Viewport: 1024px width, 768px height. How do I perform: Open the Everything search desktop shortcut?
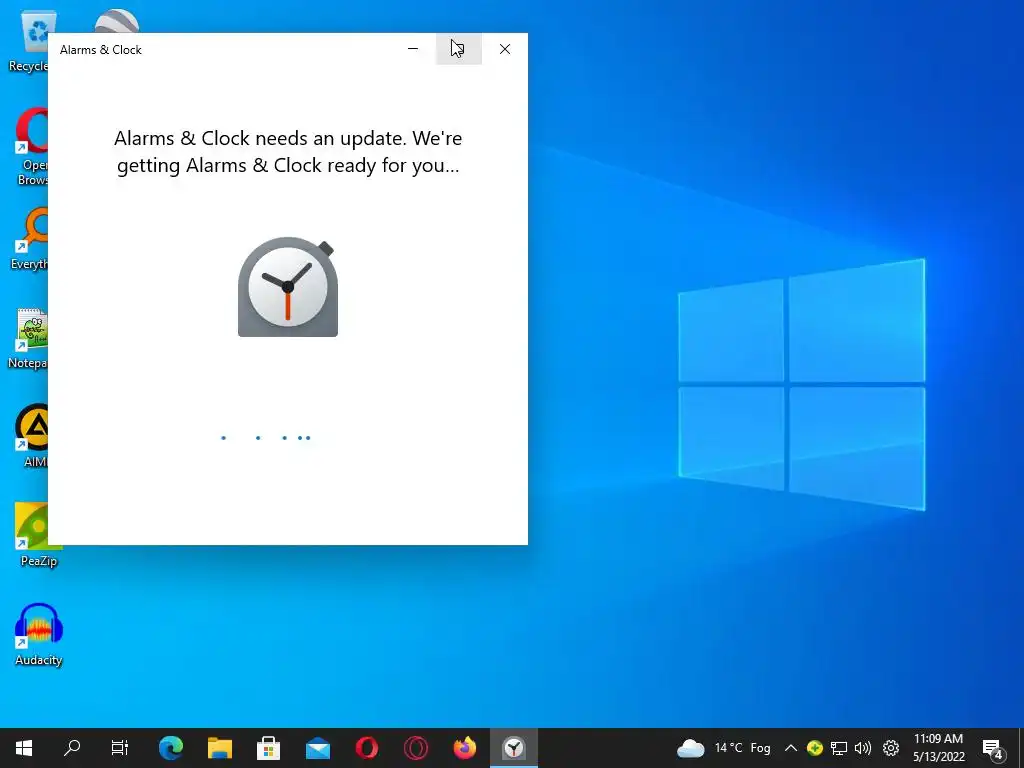pyautogui.click(x=30, y=238)
